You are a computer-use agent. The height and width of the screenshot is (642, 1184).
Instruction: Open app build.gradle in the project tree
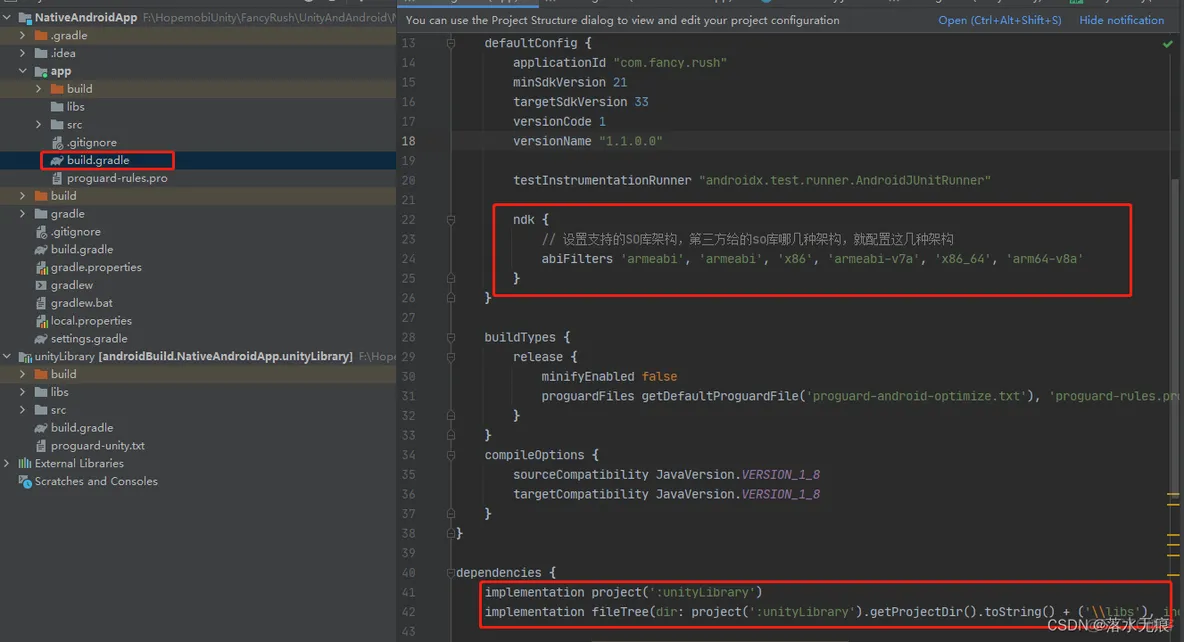tap(98, 160)
